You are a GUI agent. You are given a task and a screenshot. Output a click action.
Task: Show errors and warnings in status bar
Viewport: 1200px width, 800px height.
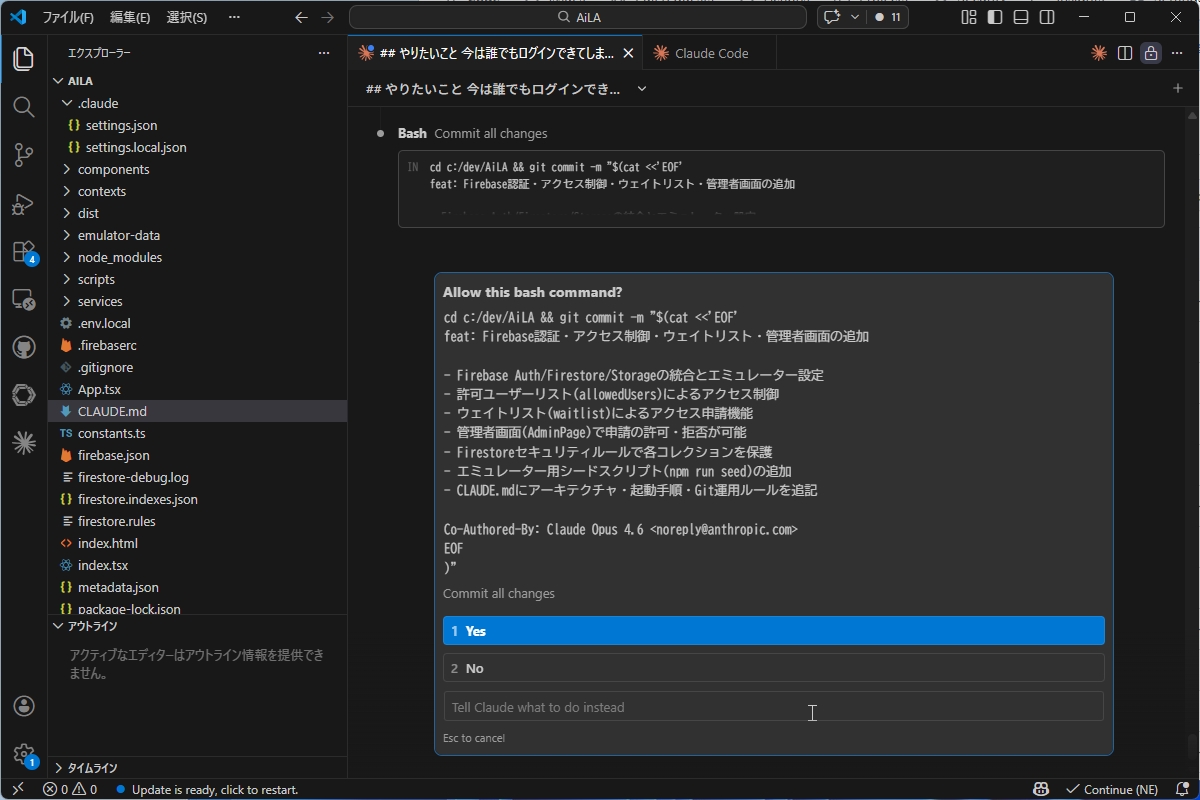[x=70, y=789]
